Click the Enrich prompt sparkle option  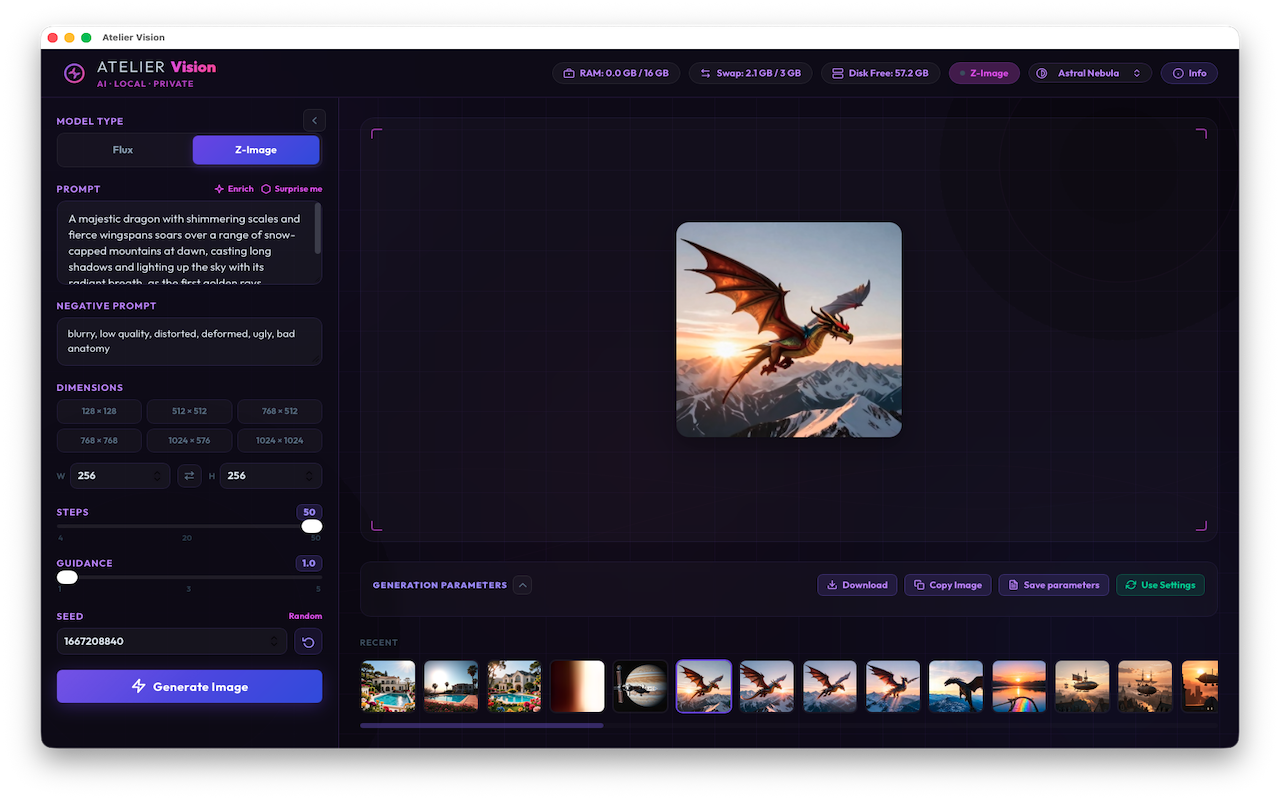point(234,189)
